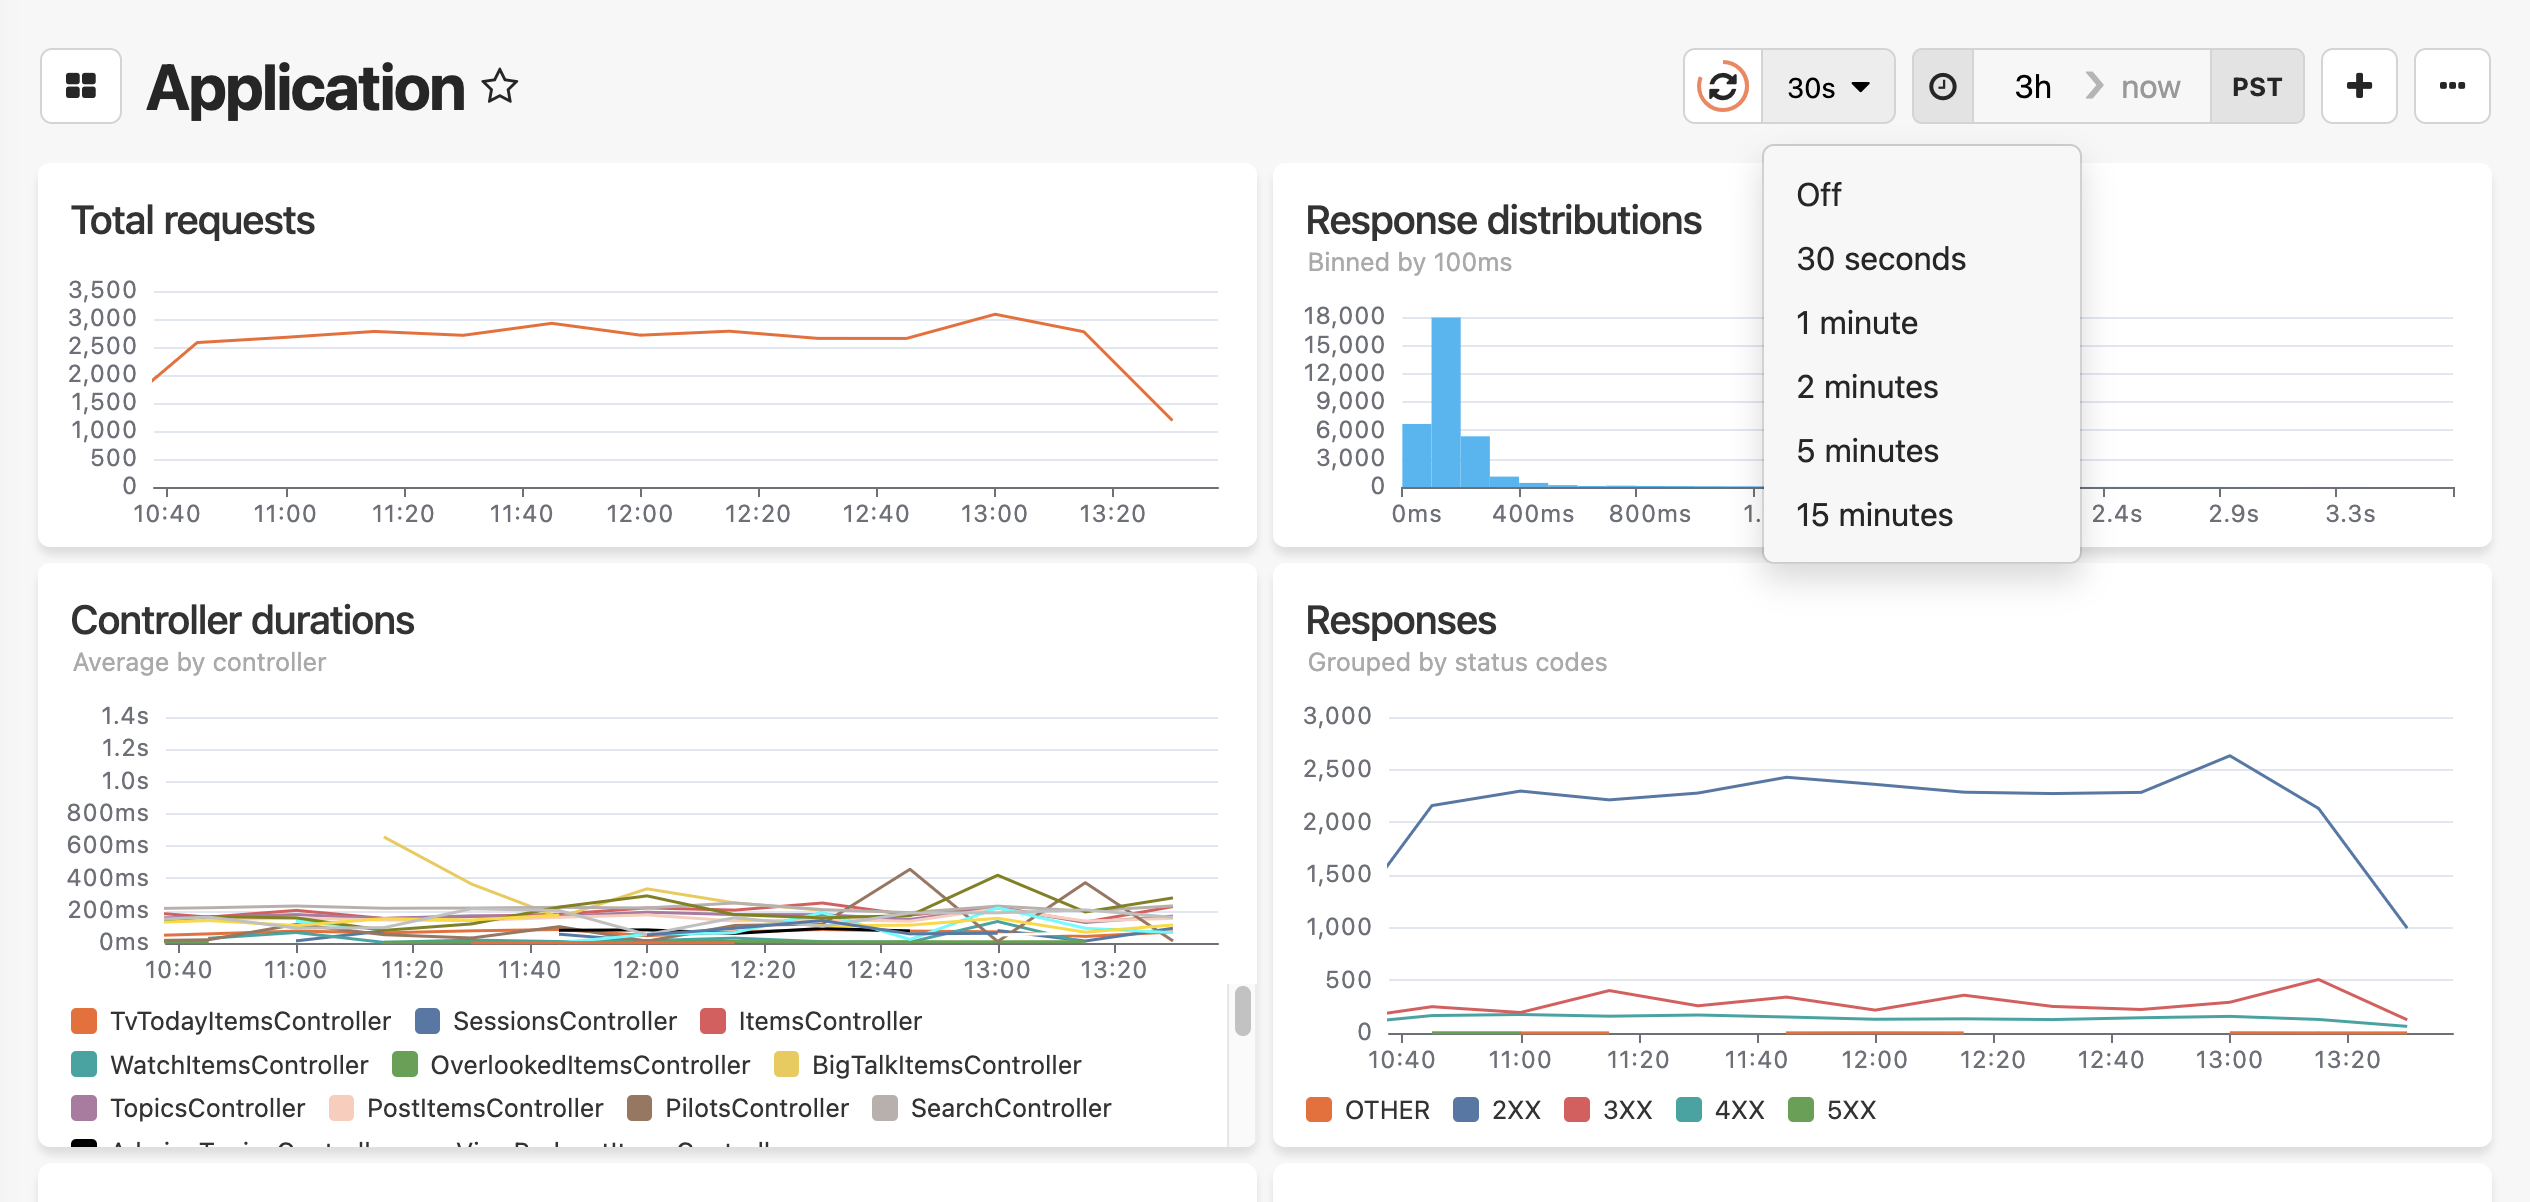Viewport: 2530px width, 1202px height.
Task: Select 15 minutes from the refresh menu
Action: pos(1874,515)
